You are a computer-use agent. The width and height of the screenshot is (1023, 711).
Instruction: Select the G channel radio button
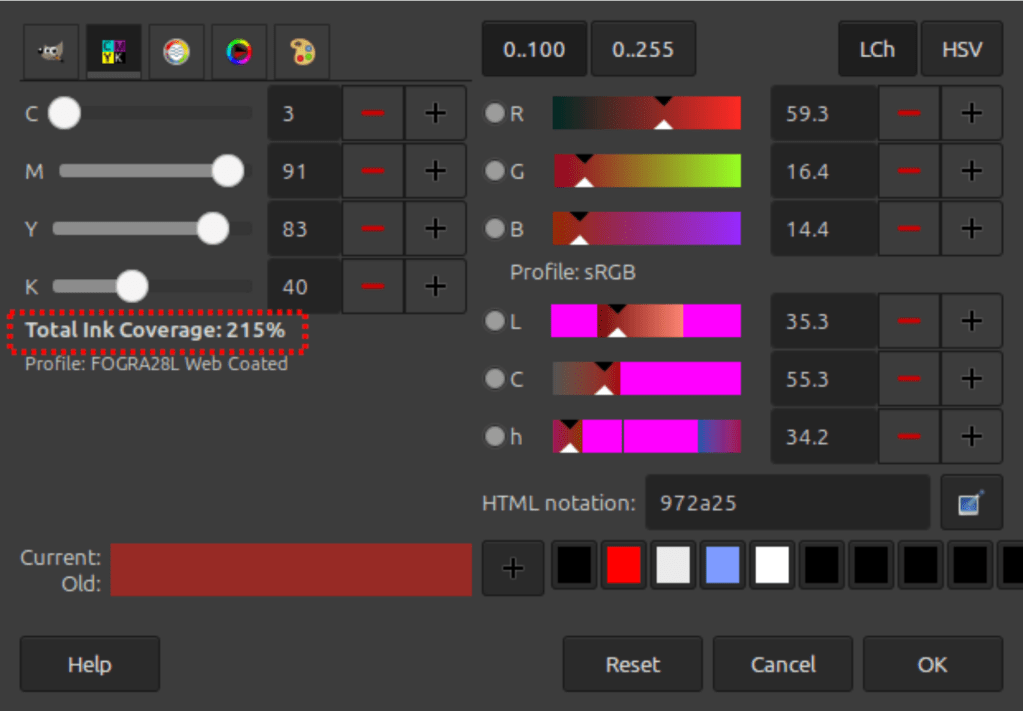coord(494,171)
